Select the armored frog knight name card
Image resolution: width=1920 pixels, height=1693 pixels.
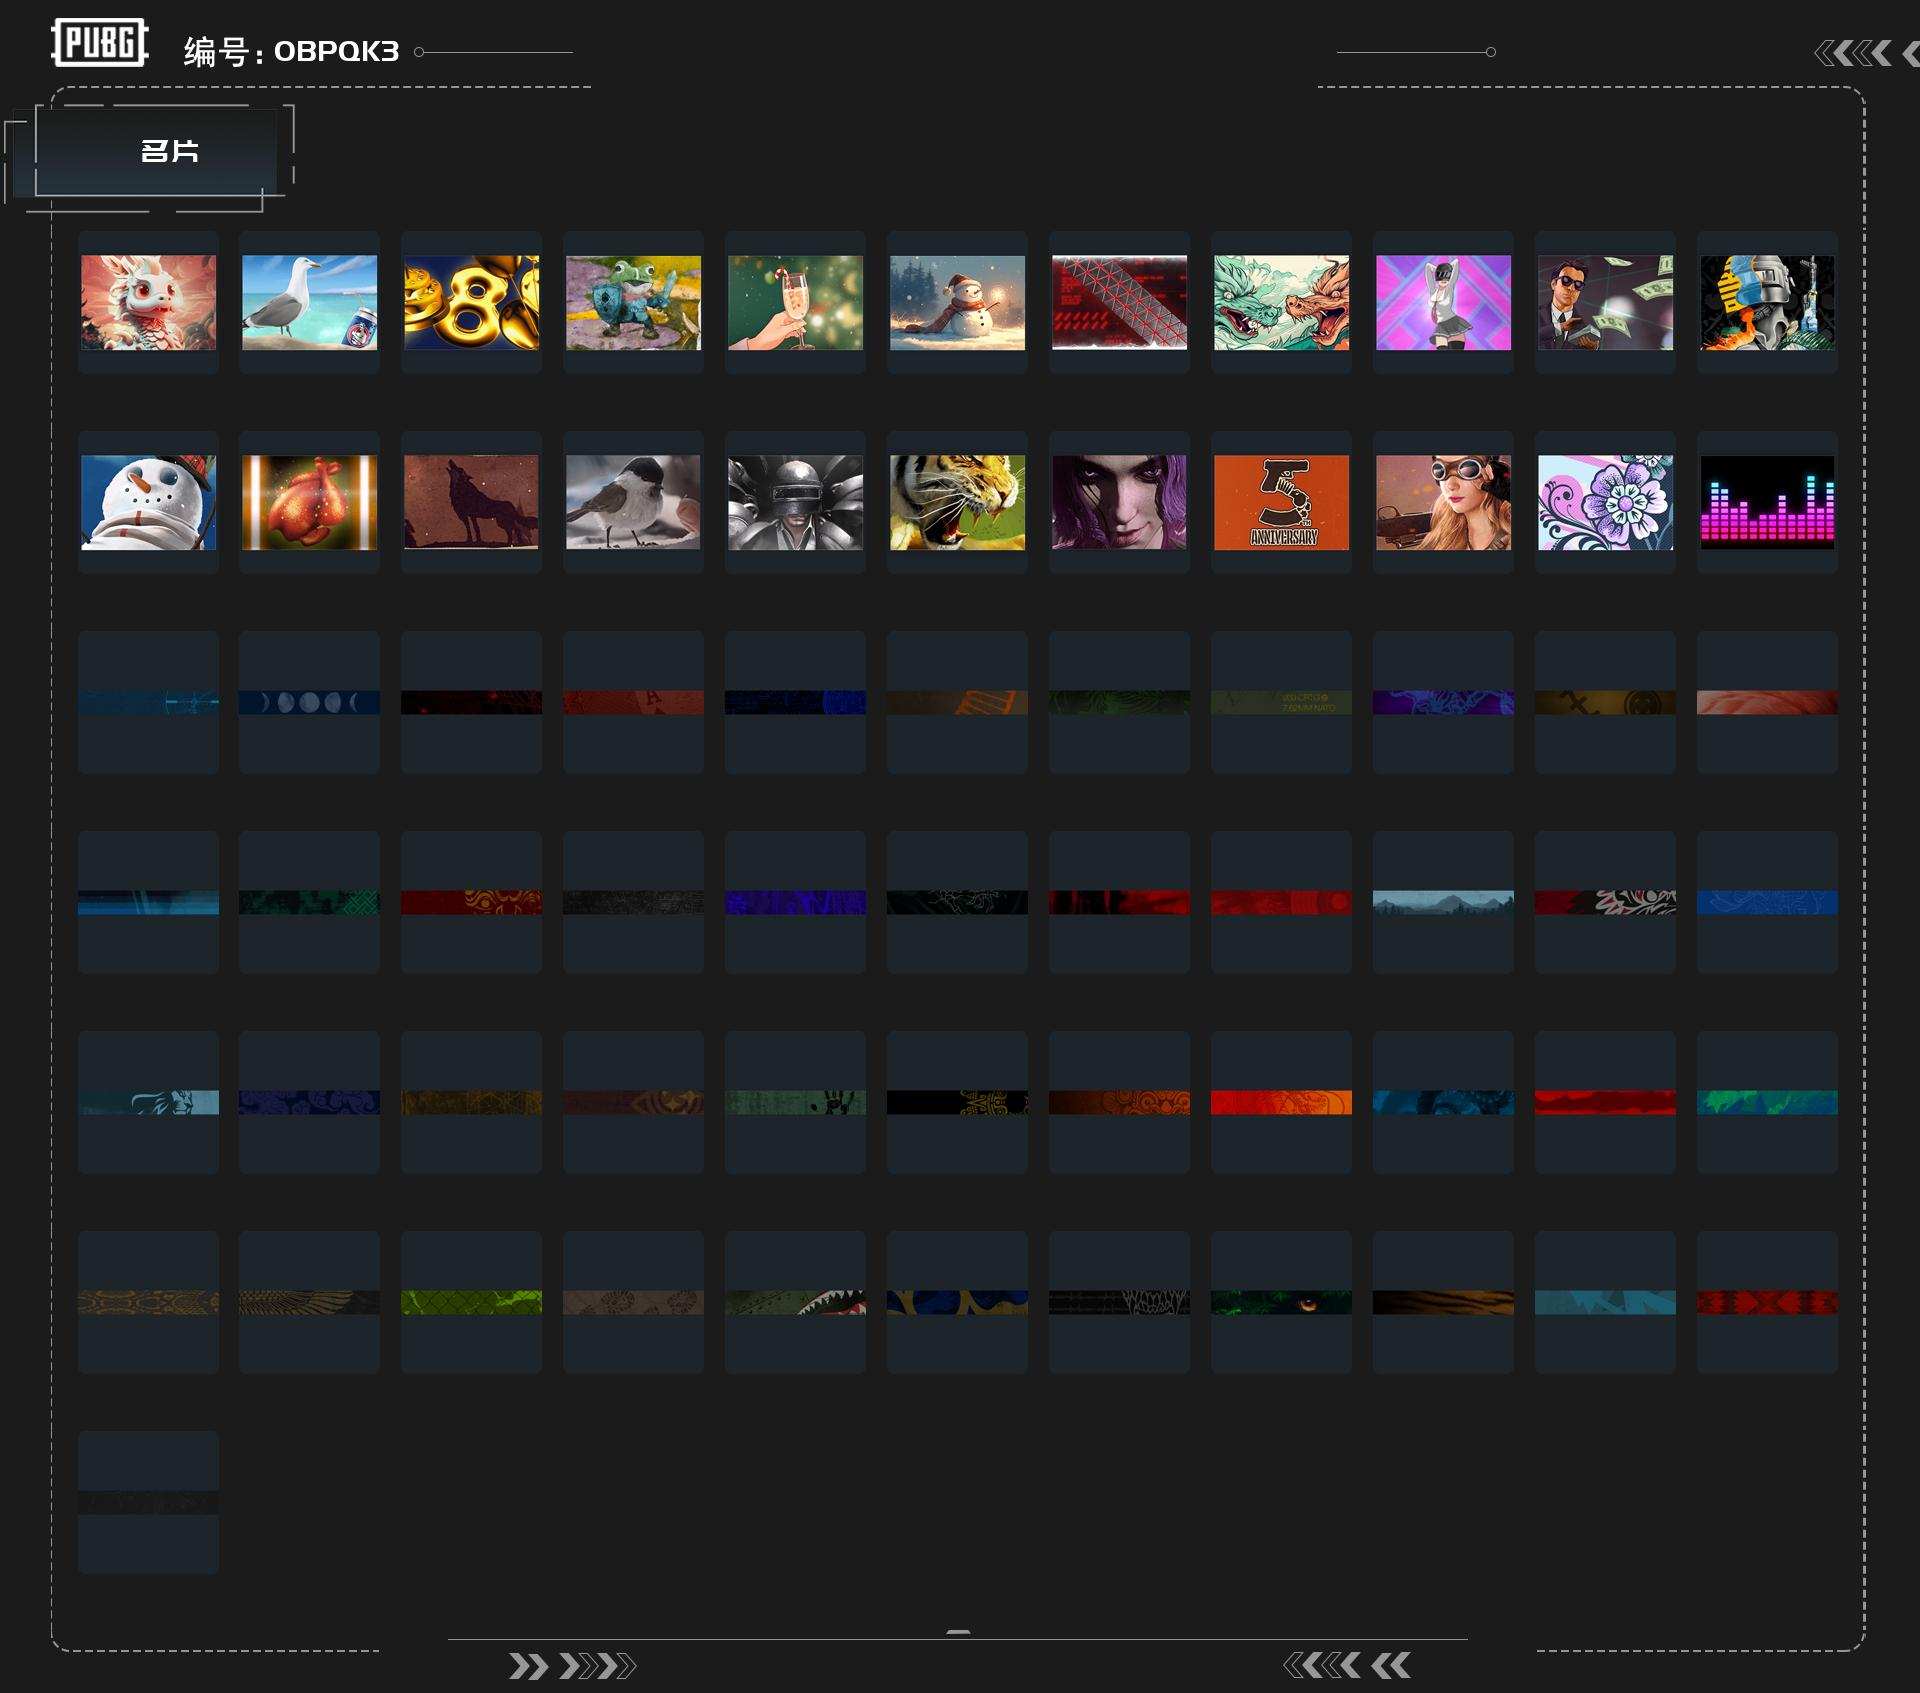pyautogui.click(x=634, y=302)
